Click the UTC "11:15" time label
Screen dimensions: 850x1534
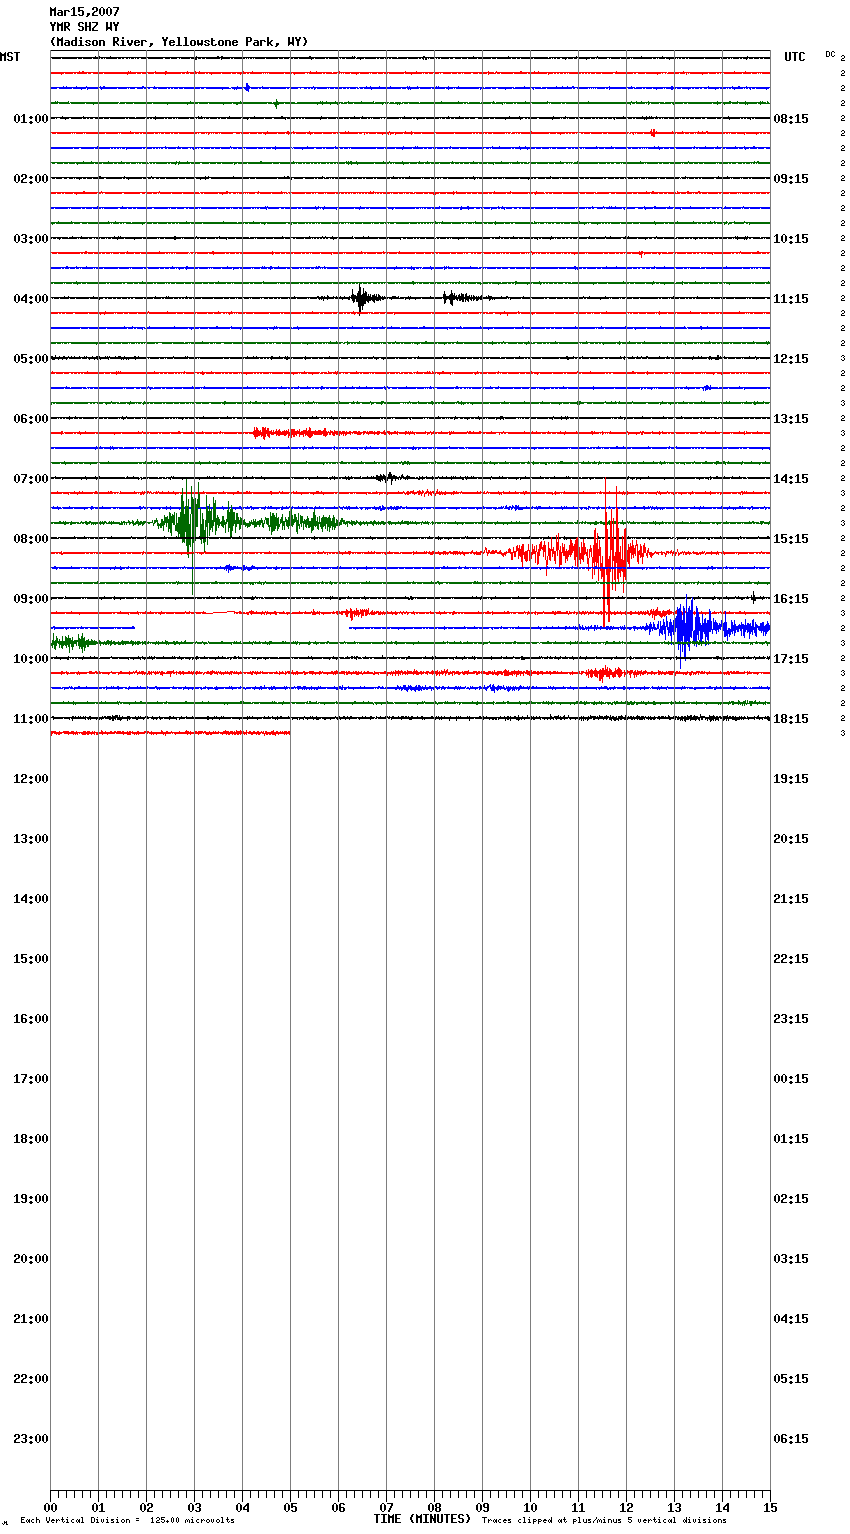click(791, 299)
